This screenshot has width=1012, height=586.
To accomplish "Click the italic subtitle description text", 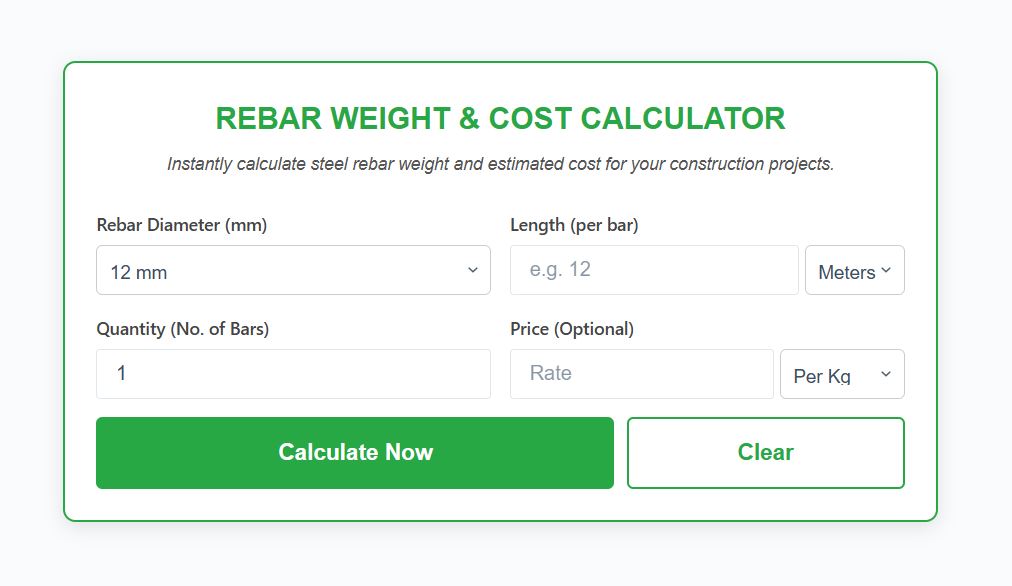I will coord(500,163).
